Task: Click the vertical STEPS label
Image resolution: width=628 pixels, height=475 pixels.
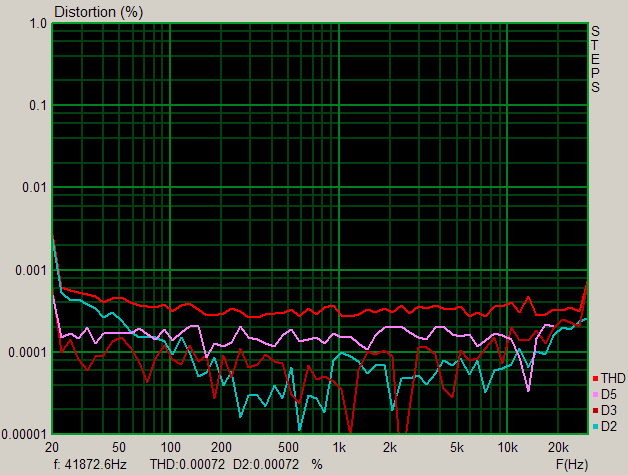Action: pos(595,59)
